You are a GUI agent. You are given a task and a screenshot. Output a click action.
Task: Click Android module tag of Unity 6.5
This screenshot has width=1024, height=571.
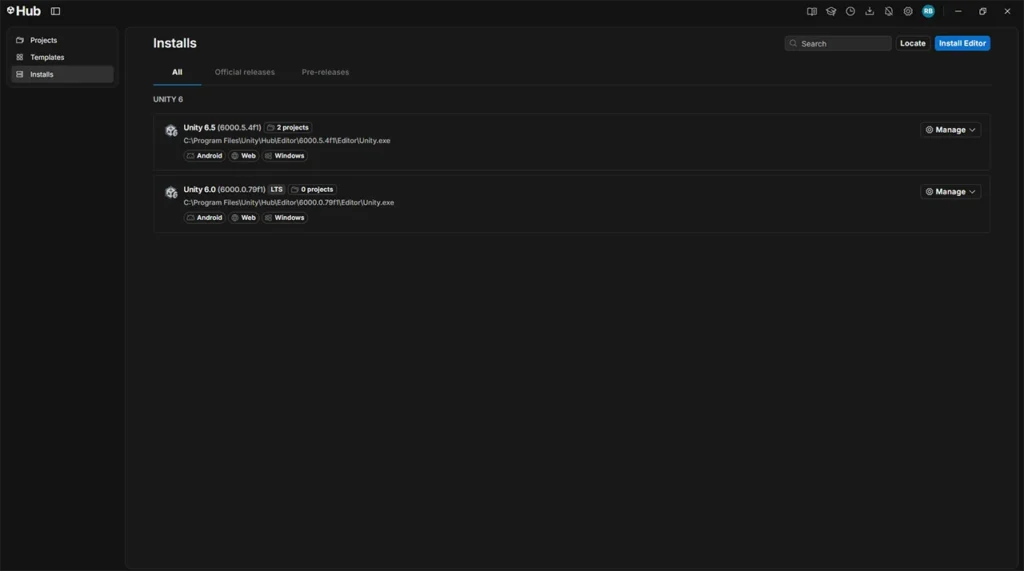click(204, 156)
